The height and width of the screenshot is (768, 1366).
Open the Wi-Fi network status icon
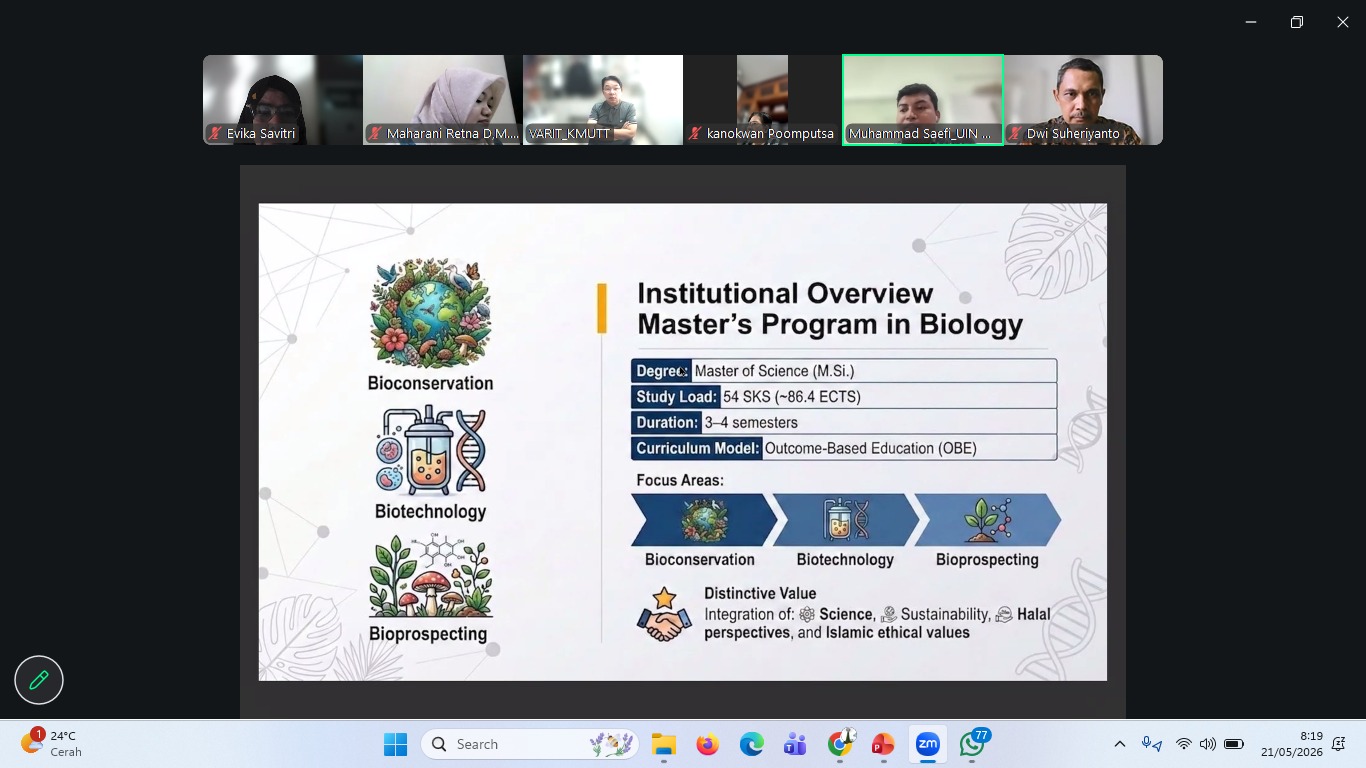pyautogui.click(x=1184, y=744)
